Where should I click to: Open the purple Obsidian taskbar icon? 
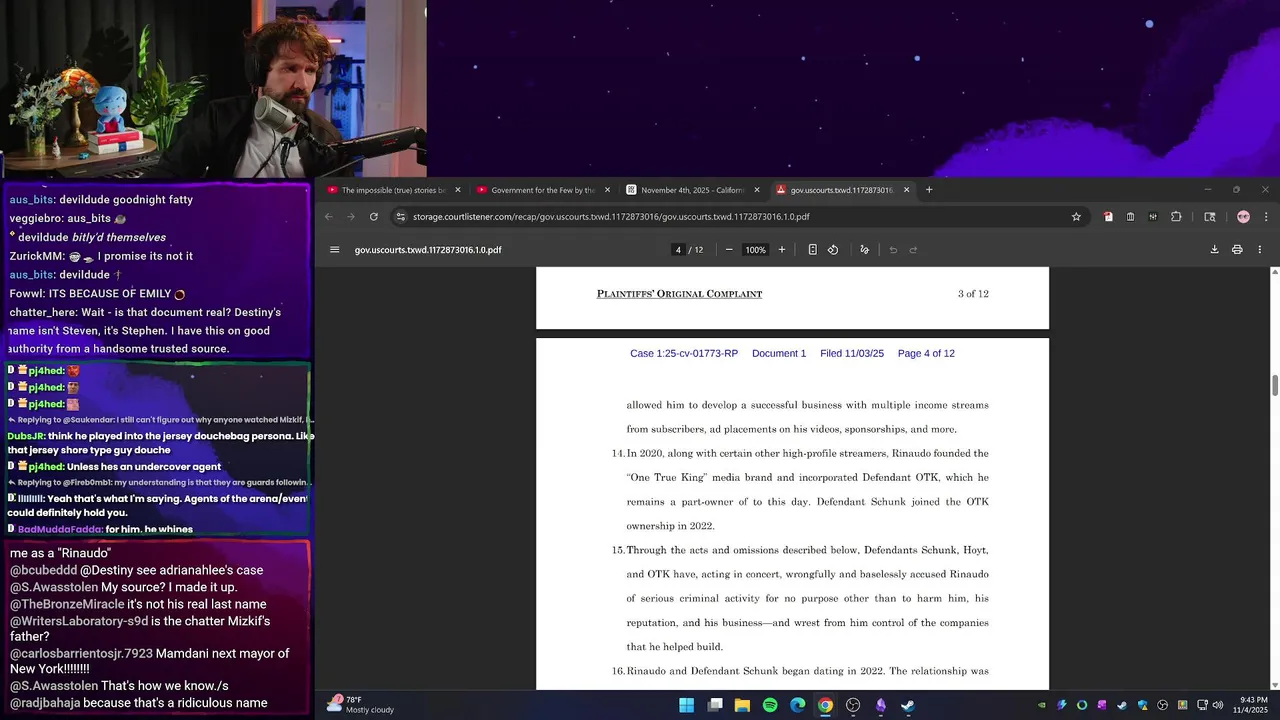pos(881,705)
